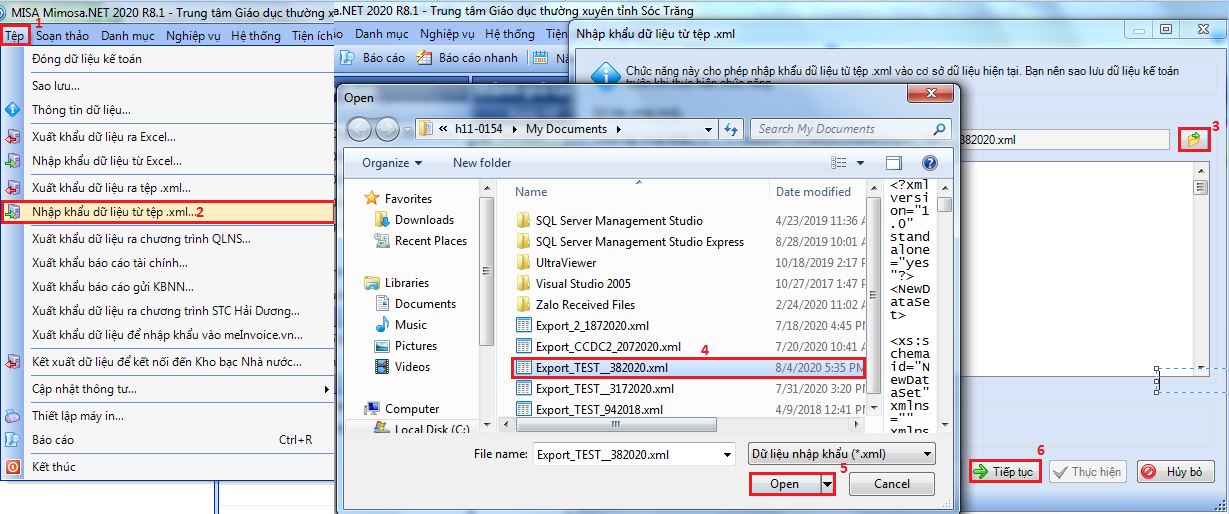Choose Đóng dữ liệu kế toán

pos(167,59)
